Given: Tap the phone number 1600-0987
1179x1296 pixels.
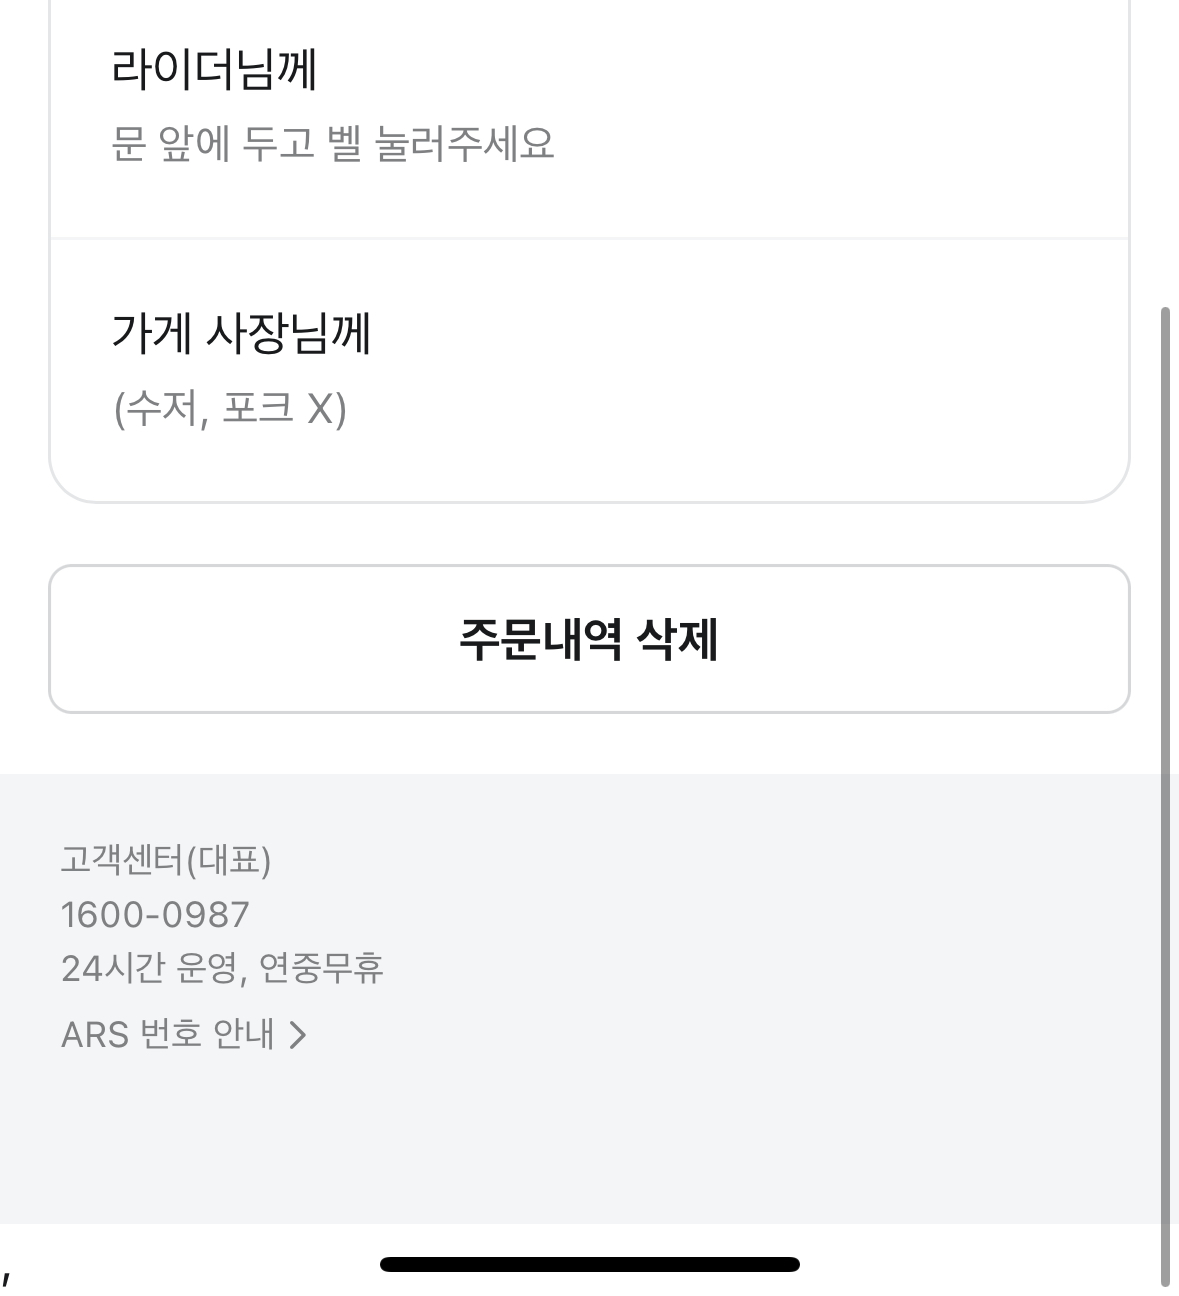Looking at the screenshot, I should pos(155,914).
